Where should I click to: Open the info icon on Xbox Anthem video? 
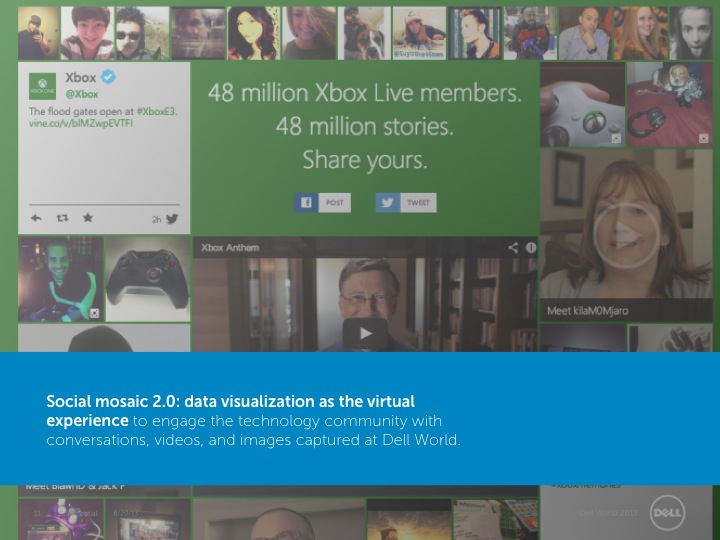pyautogui.click(x=531, y=248)
